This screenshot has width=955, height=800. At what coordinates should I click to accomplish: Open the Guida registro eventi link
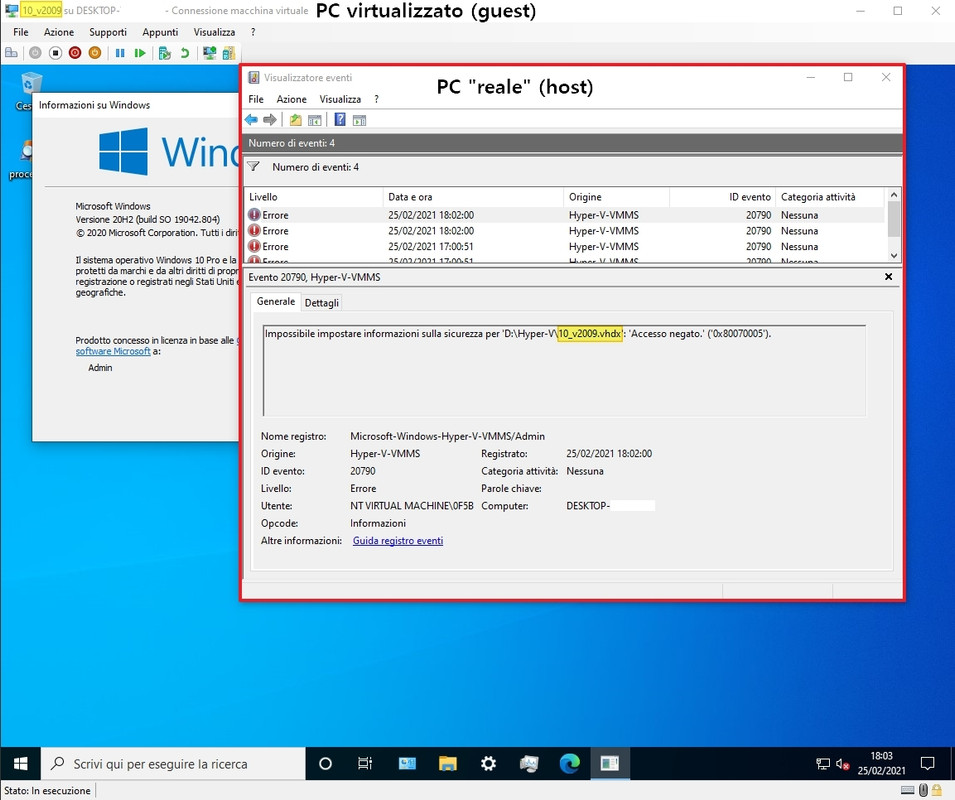click(x=398, y=541)
